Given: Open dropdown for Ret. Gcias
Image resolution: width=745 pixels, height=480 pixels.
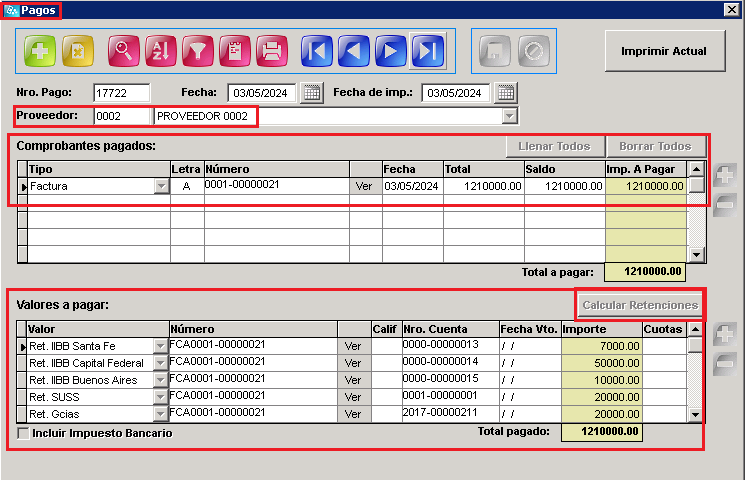Looking at the screenshot, I should tap(161, 414).
